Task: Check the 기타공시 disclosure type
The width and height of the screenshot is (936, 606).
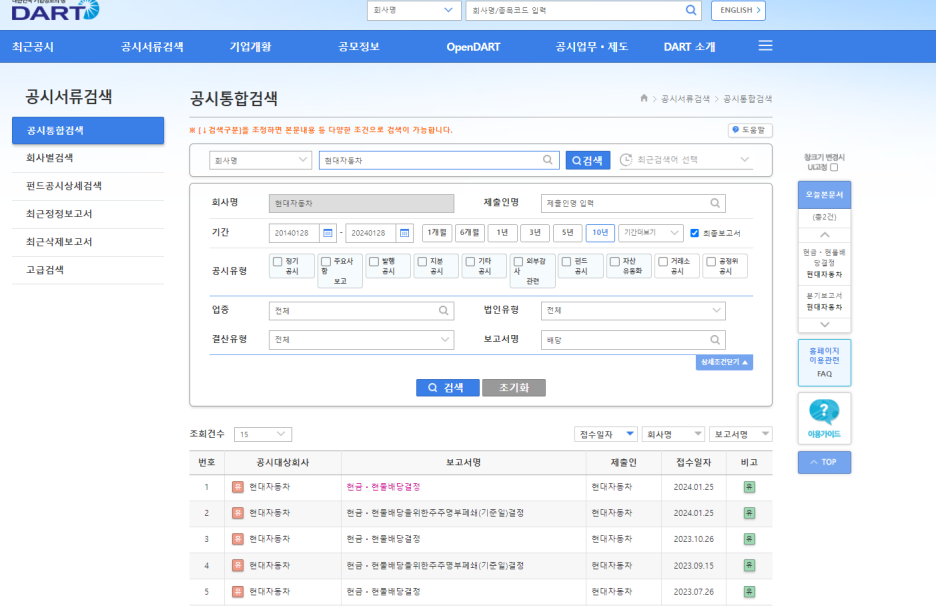Action: [x=470, y=262]
